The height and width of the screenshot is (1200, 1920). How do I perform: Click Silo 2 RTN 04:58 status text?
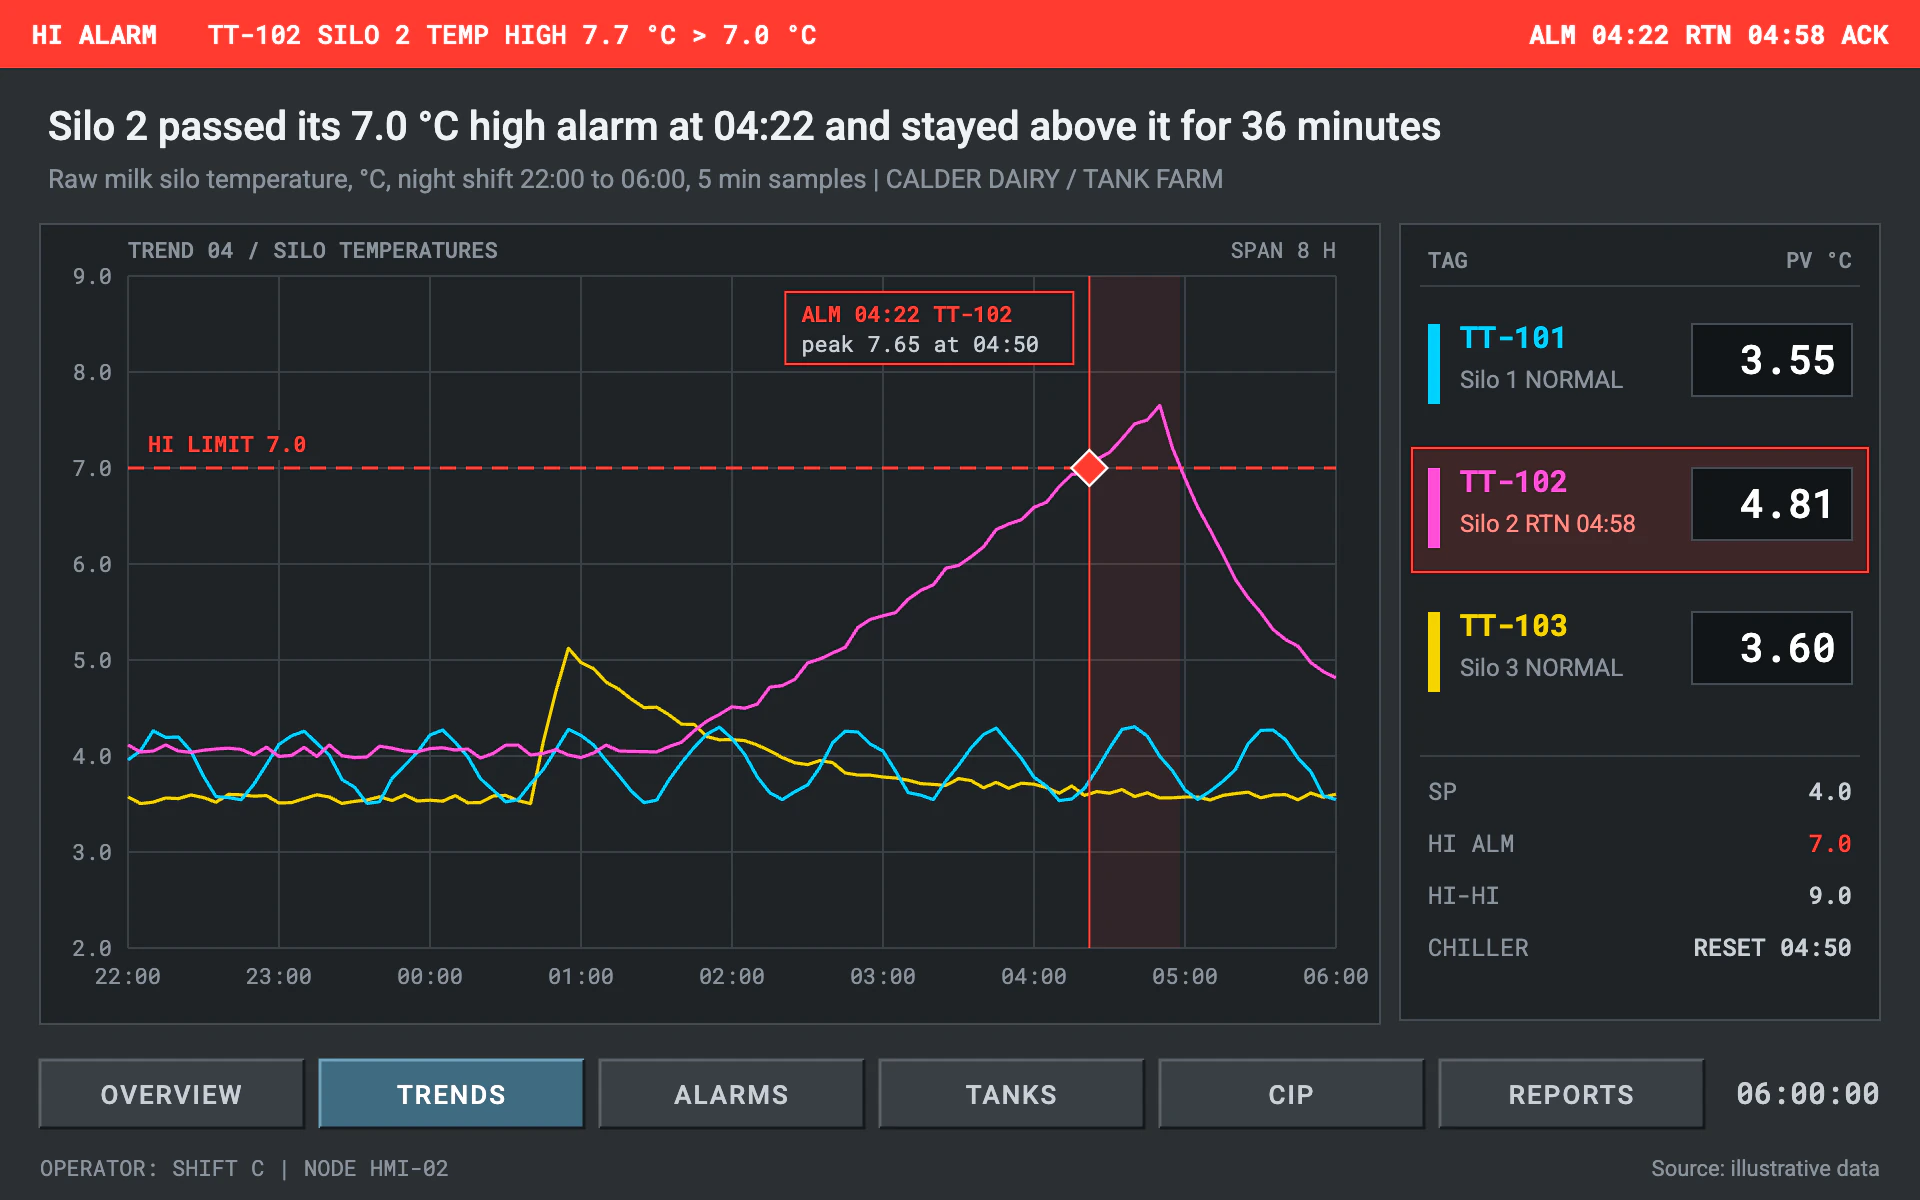[x=1547, y=524]
